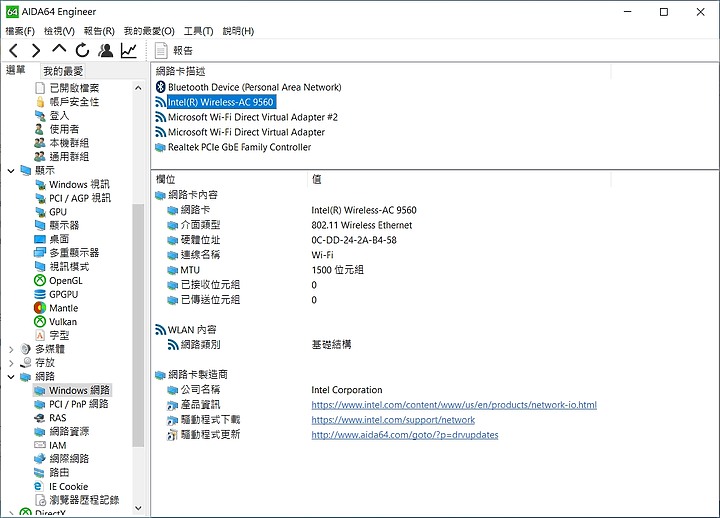Image resolution: width=720 pixels, height=518 pixels.
Task: Open Windows 視訊 in the tree
Action: pyautogui.click(x=73, y=184)
